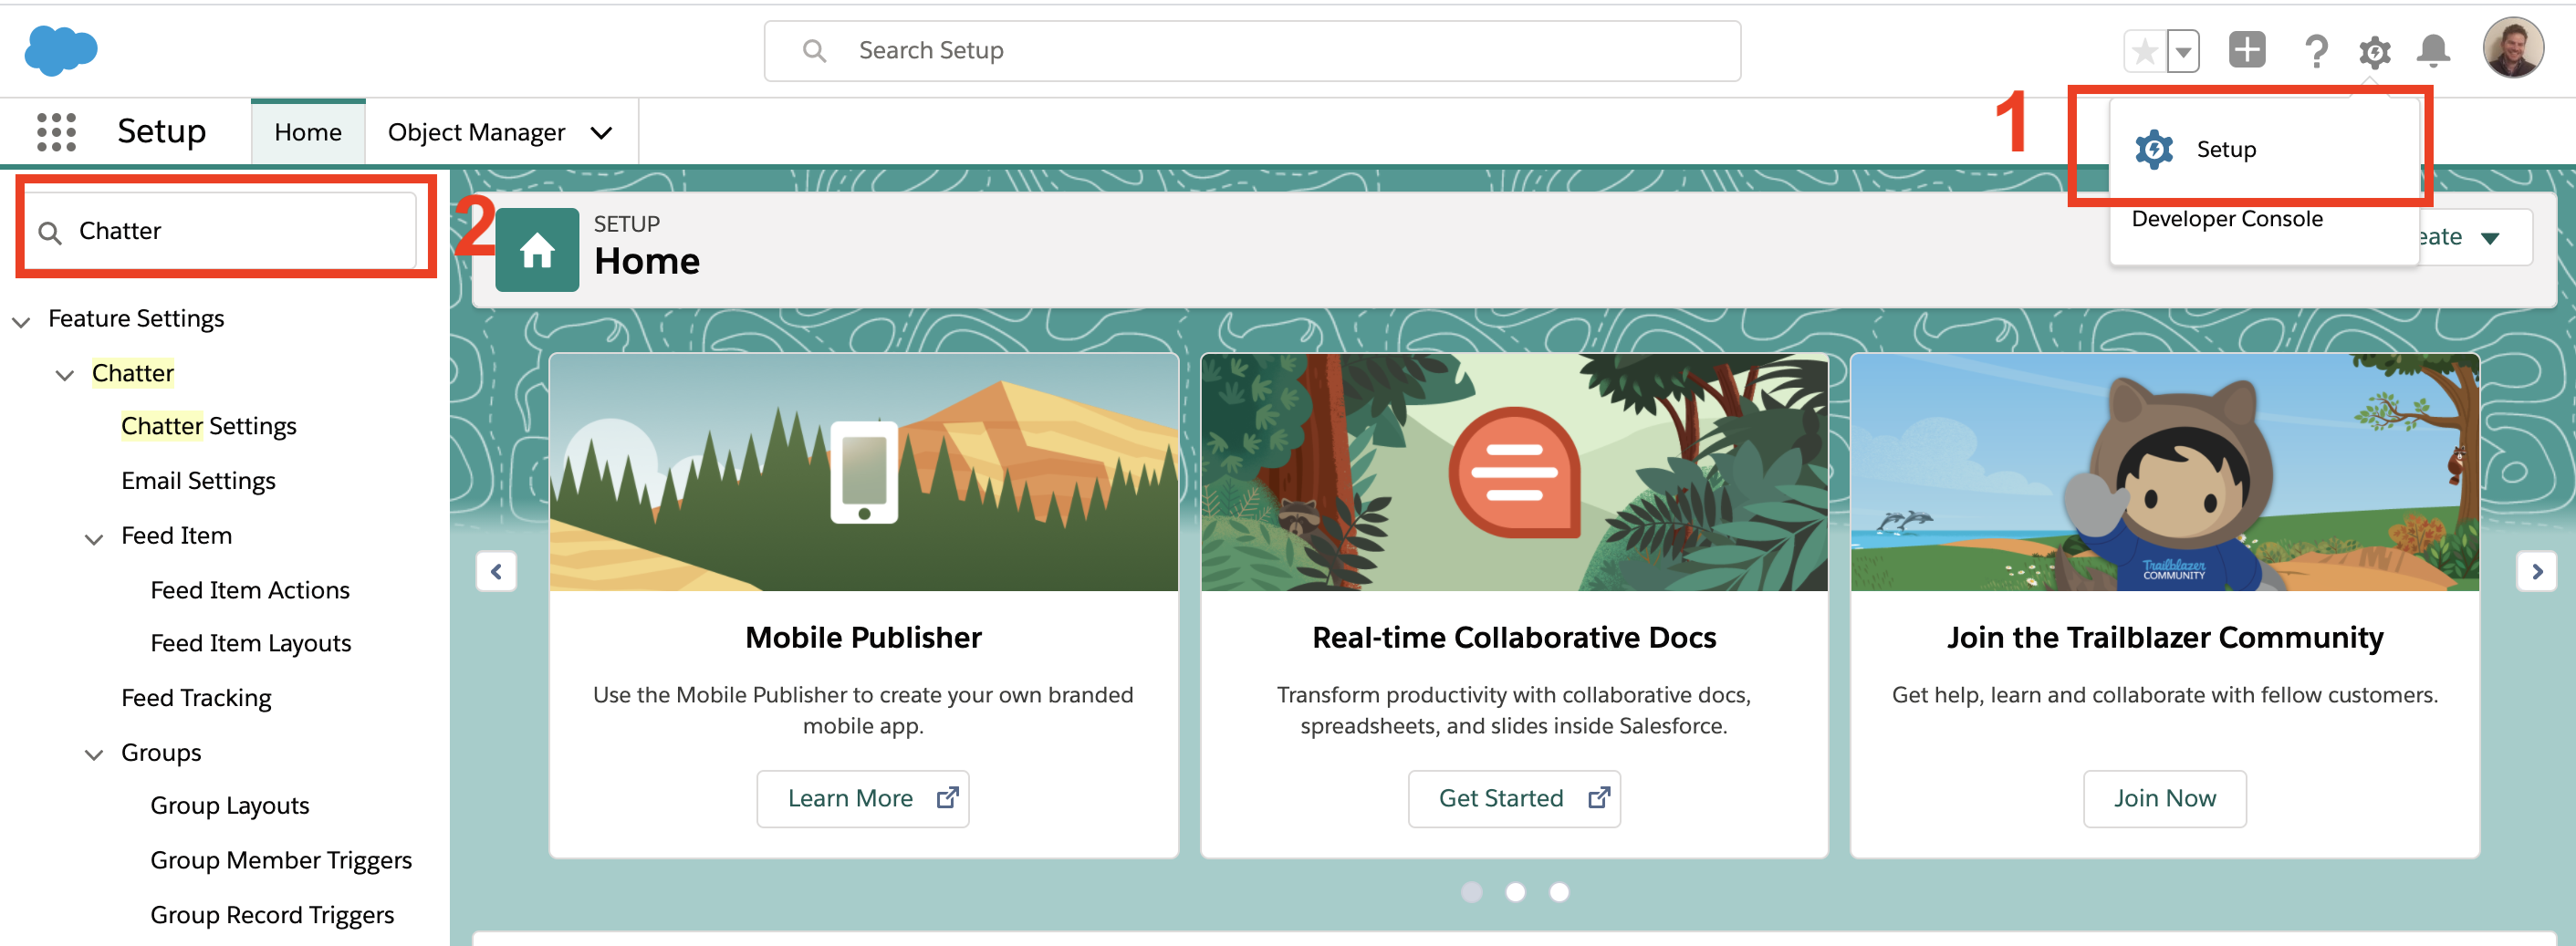This screenshot has height=946, width=2576.
Task: Open the notifications bell
Action: (2433, 51)
